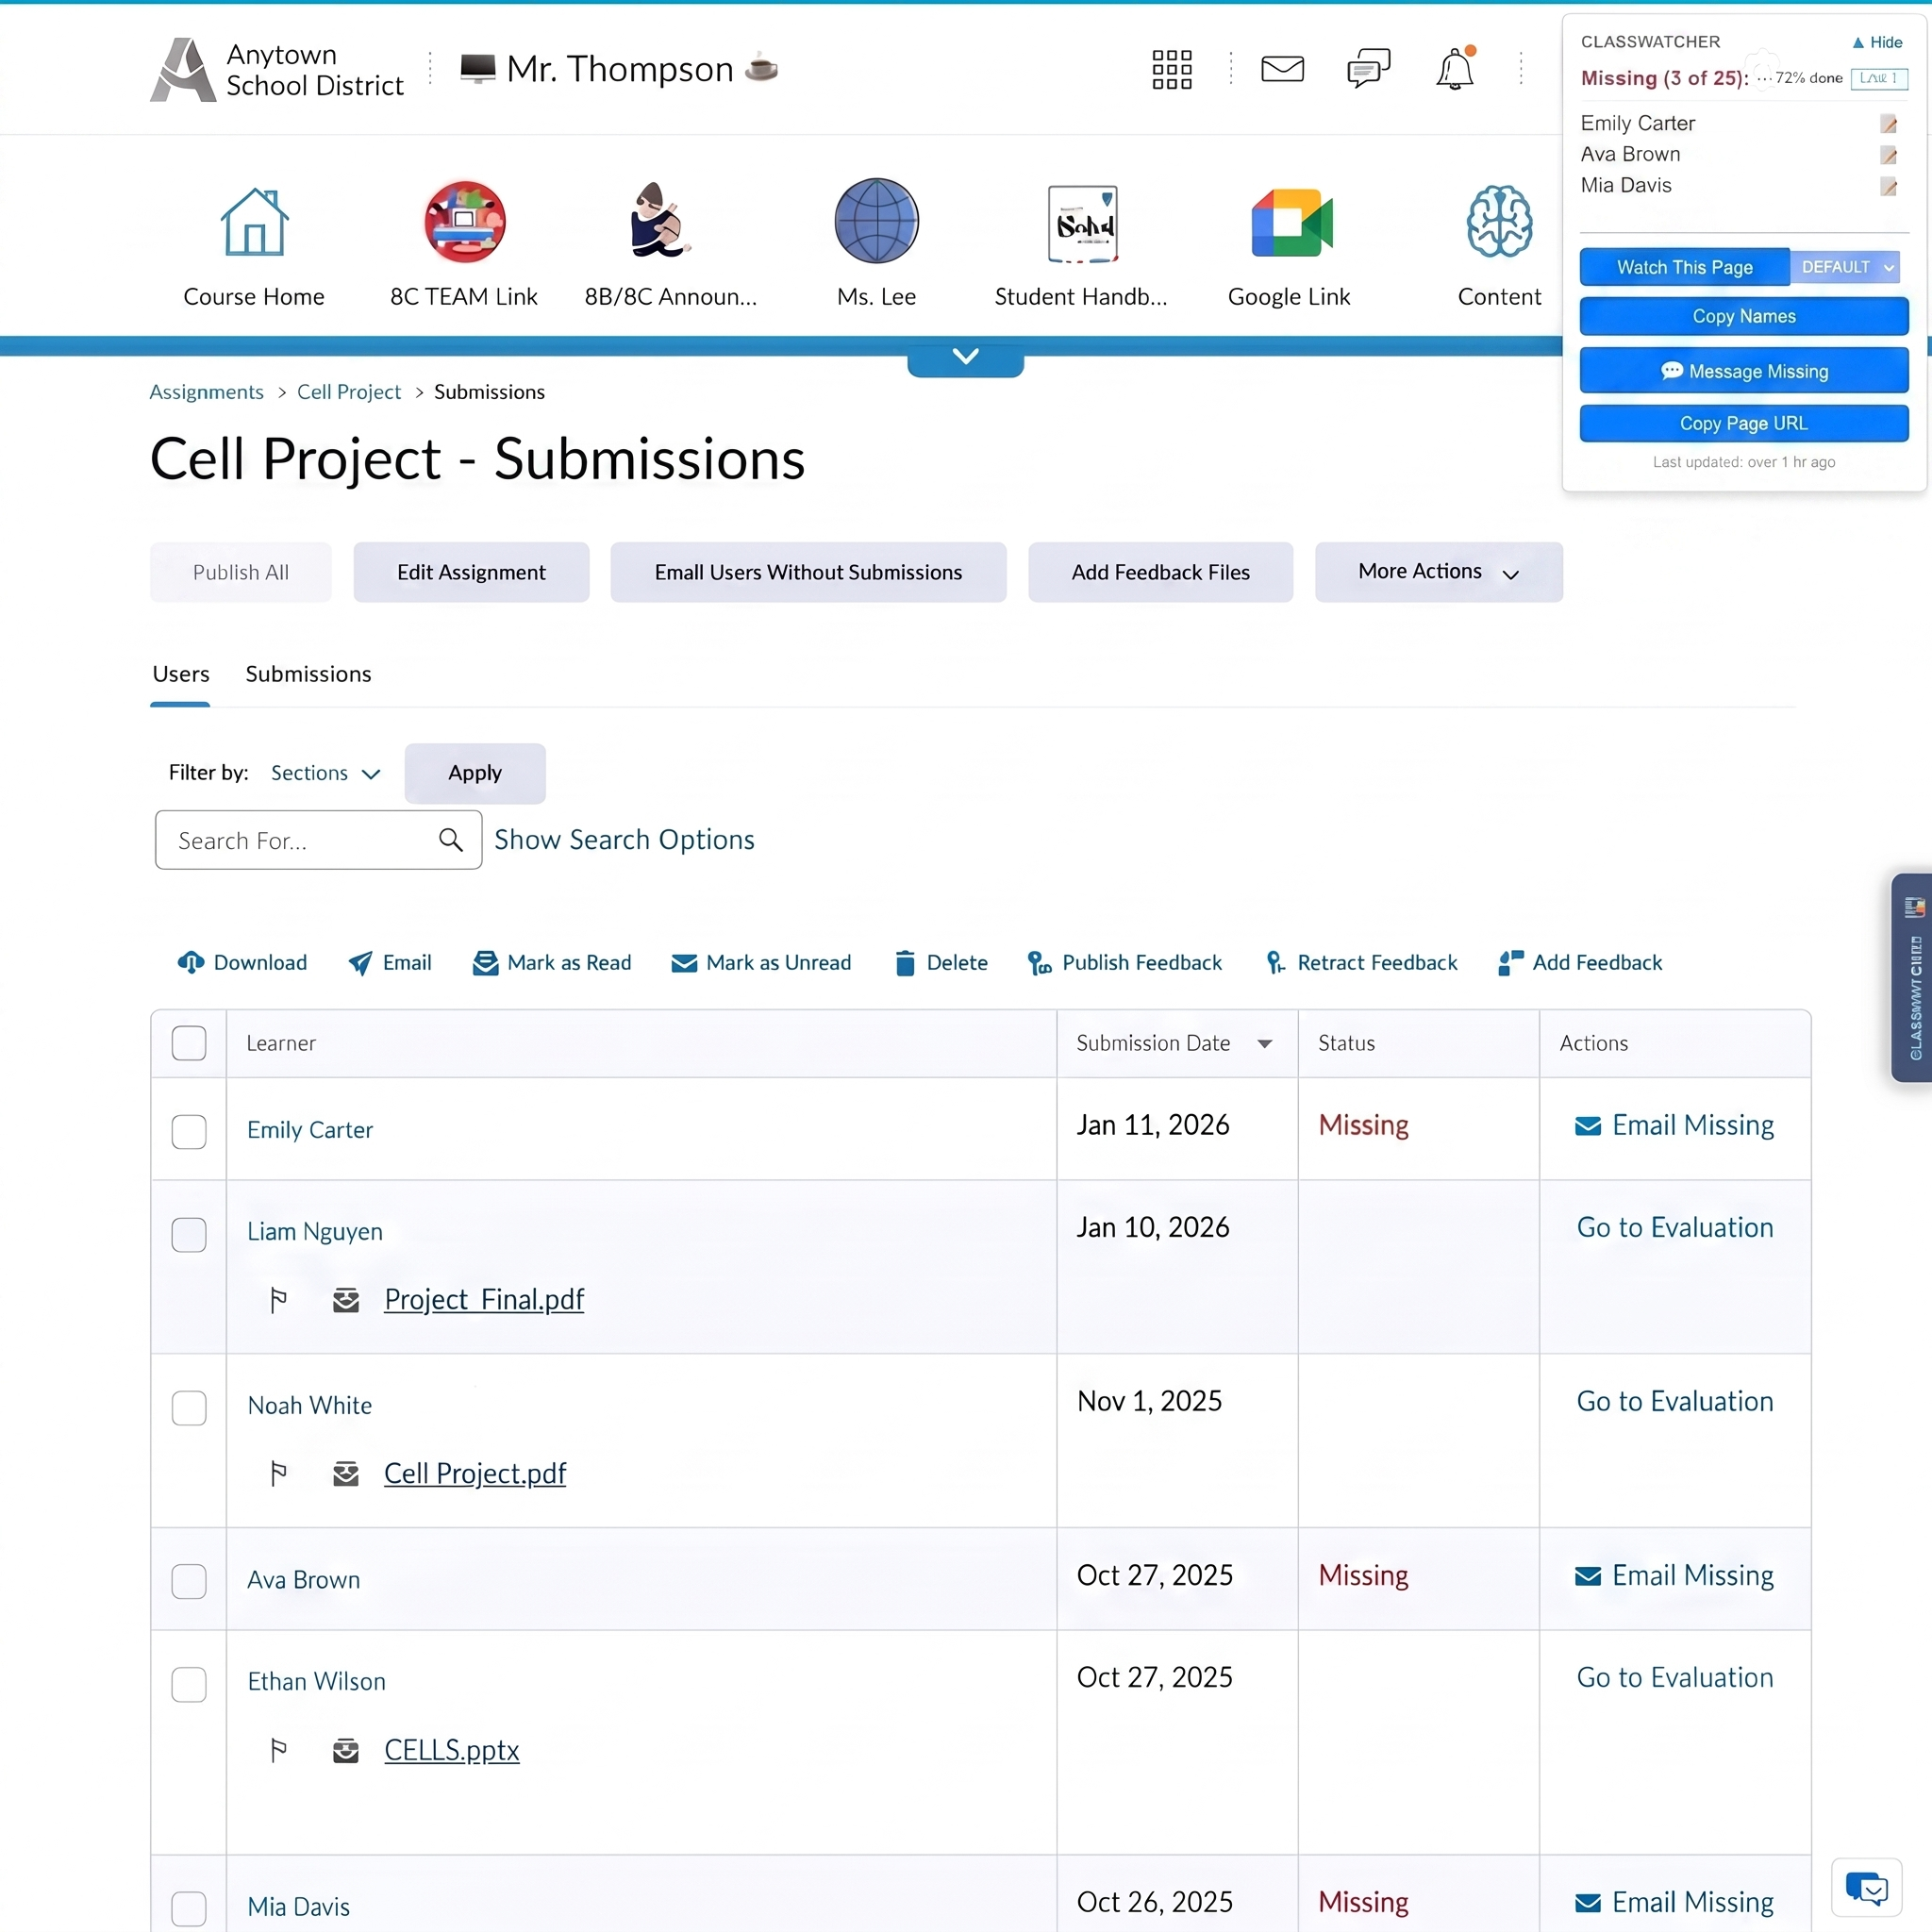
Task: Click Email Missing for Ava Brown
Action: [1674, 1576]
